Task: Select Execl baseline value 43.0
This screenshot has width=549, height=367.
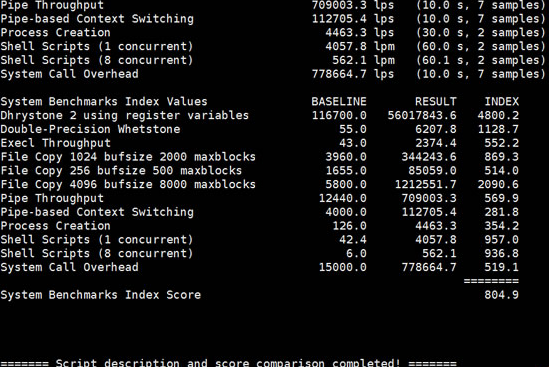Action: 353,143
